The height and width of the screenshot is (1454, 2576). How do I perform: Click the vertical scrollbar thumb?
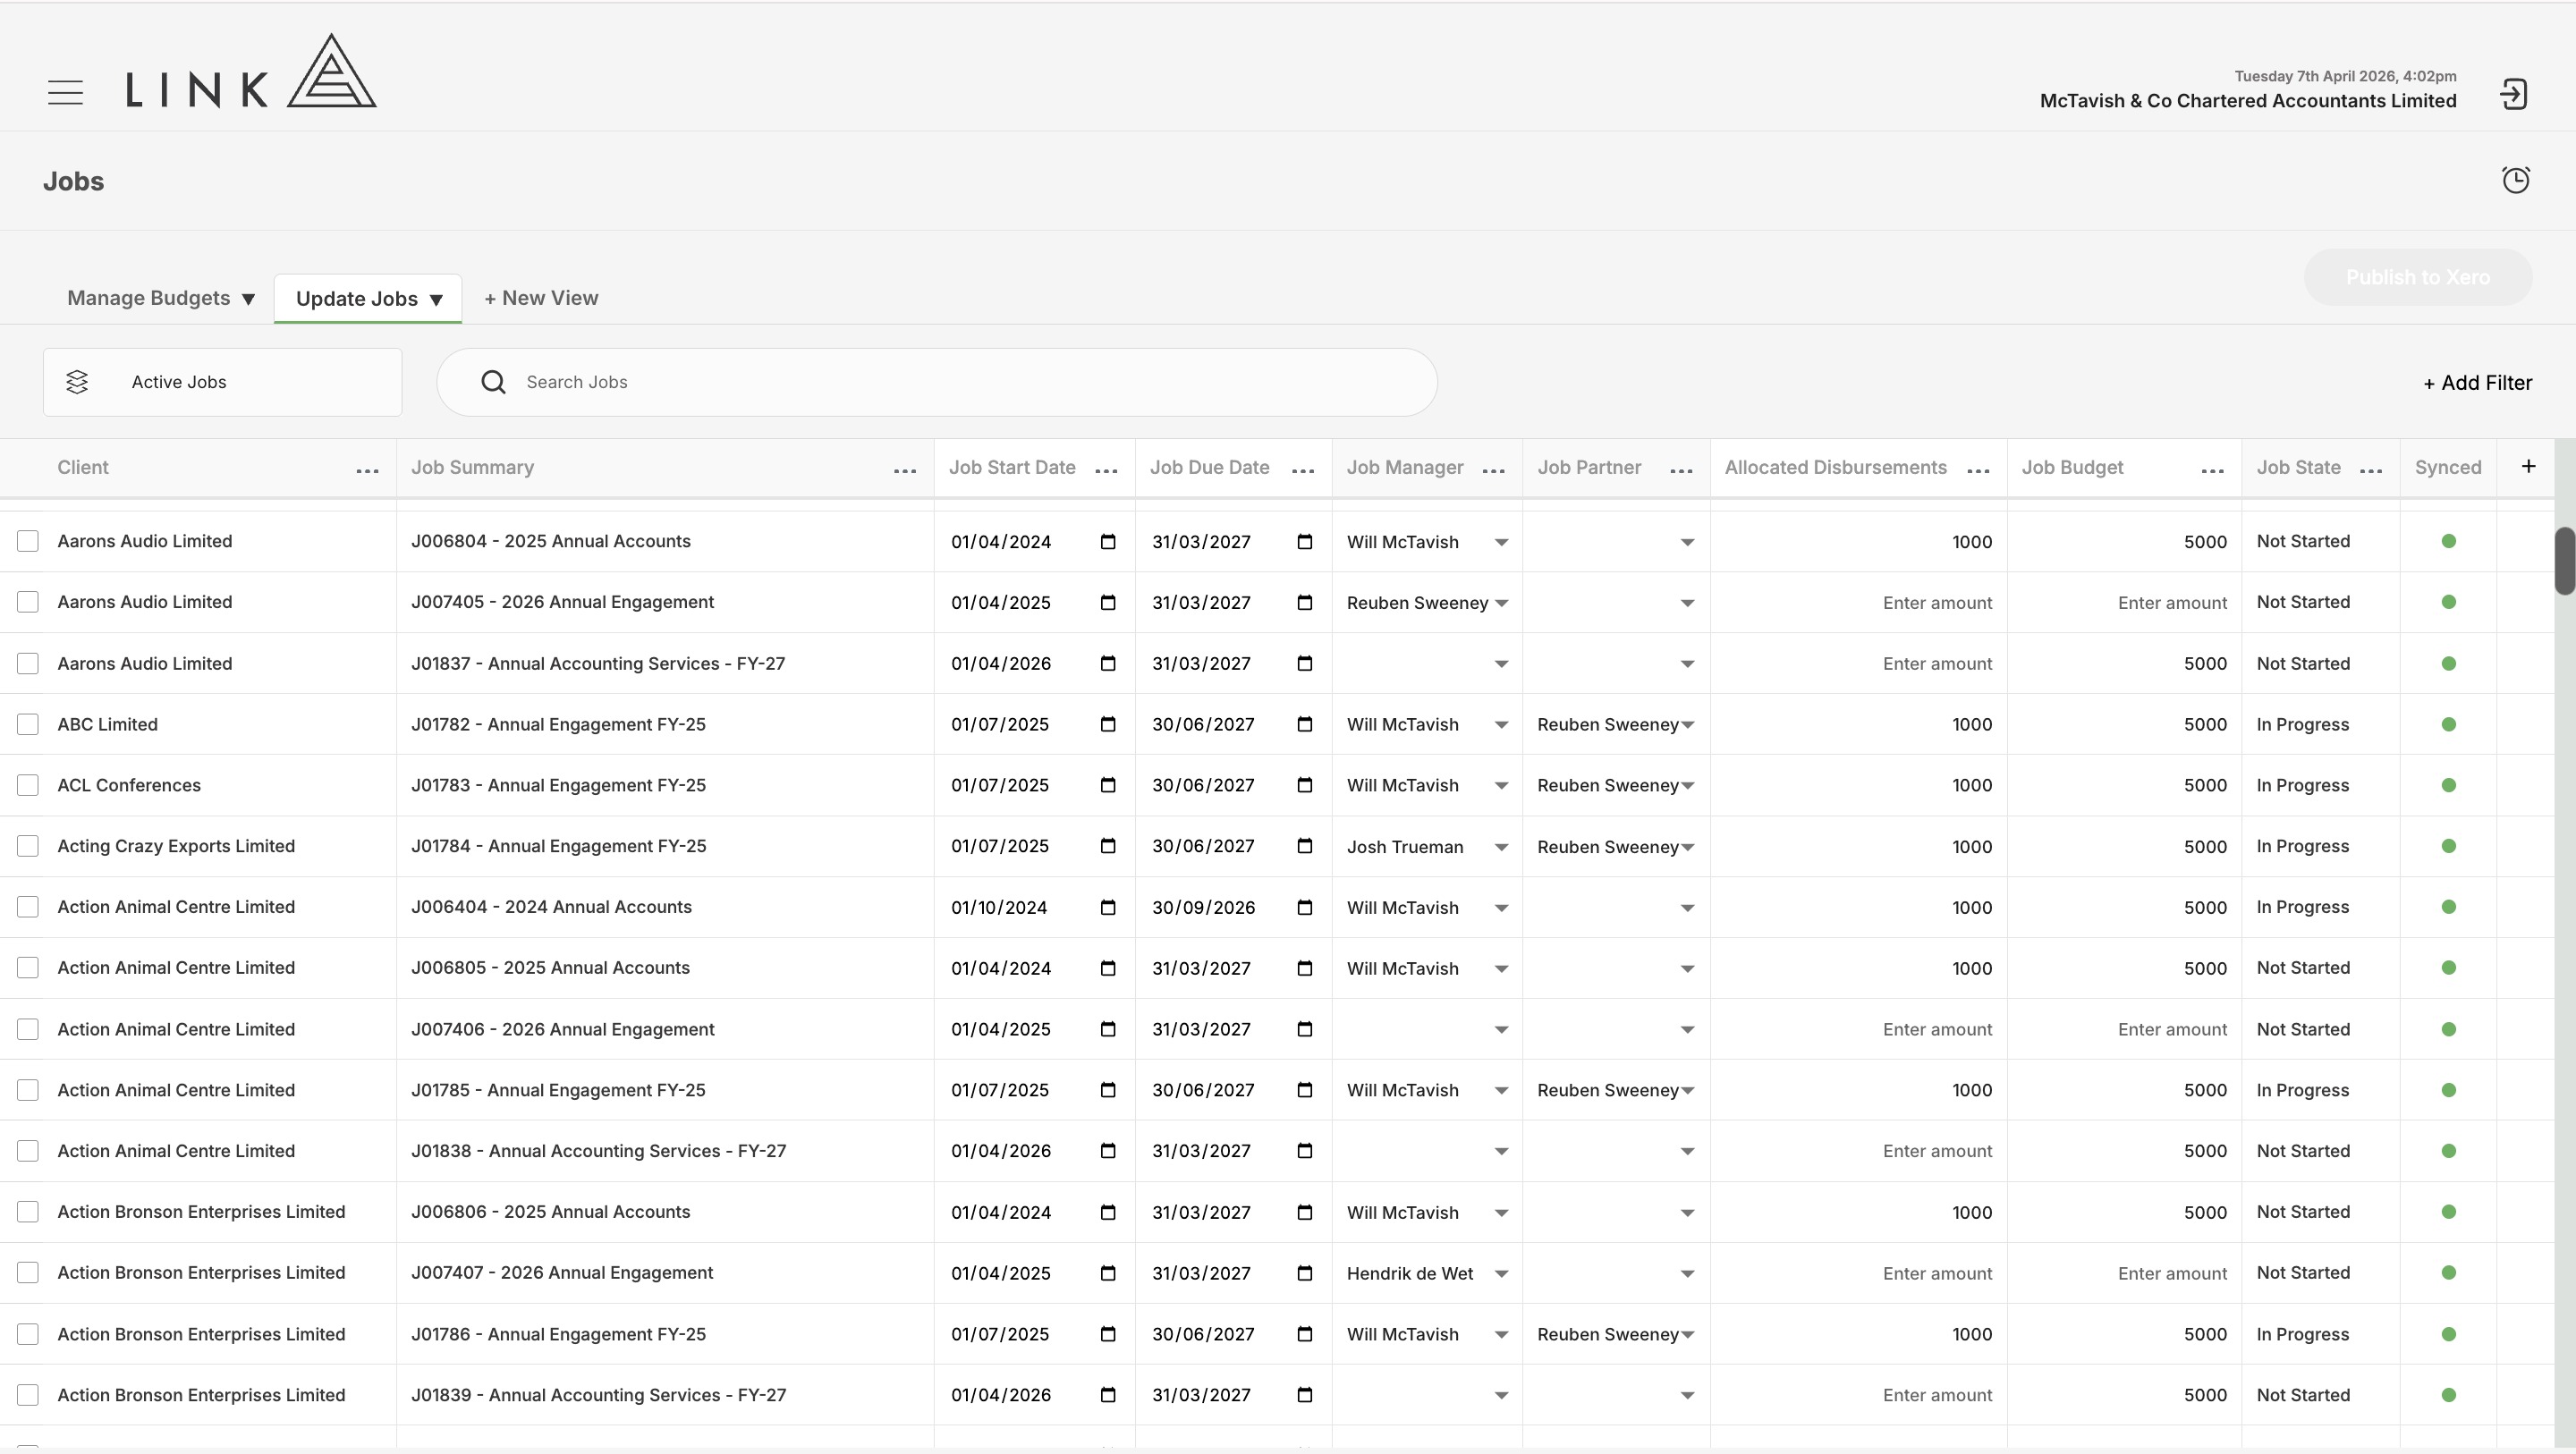pyautogui.click(x=2565, y=560)
